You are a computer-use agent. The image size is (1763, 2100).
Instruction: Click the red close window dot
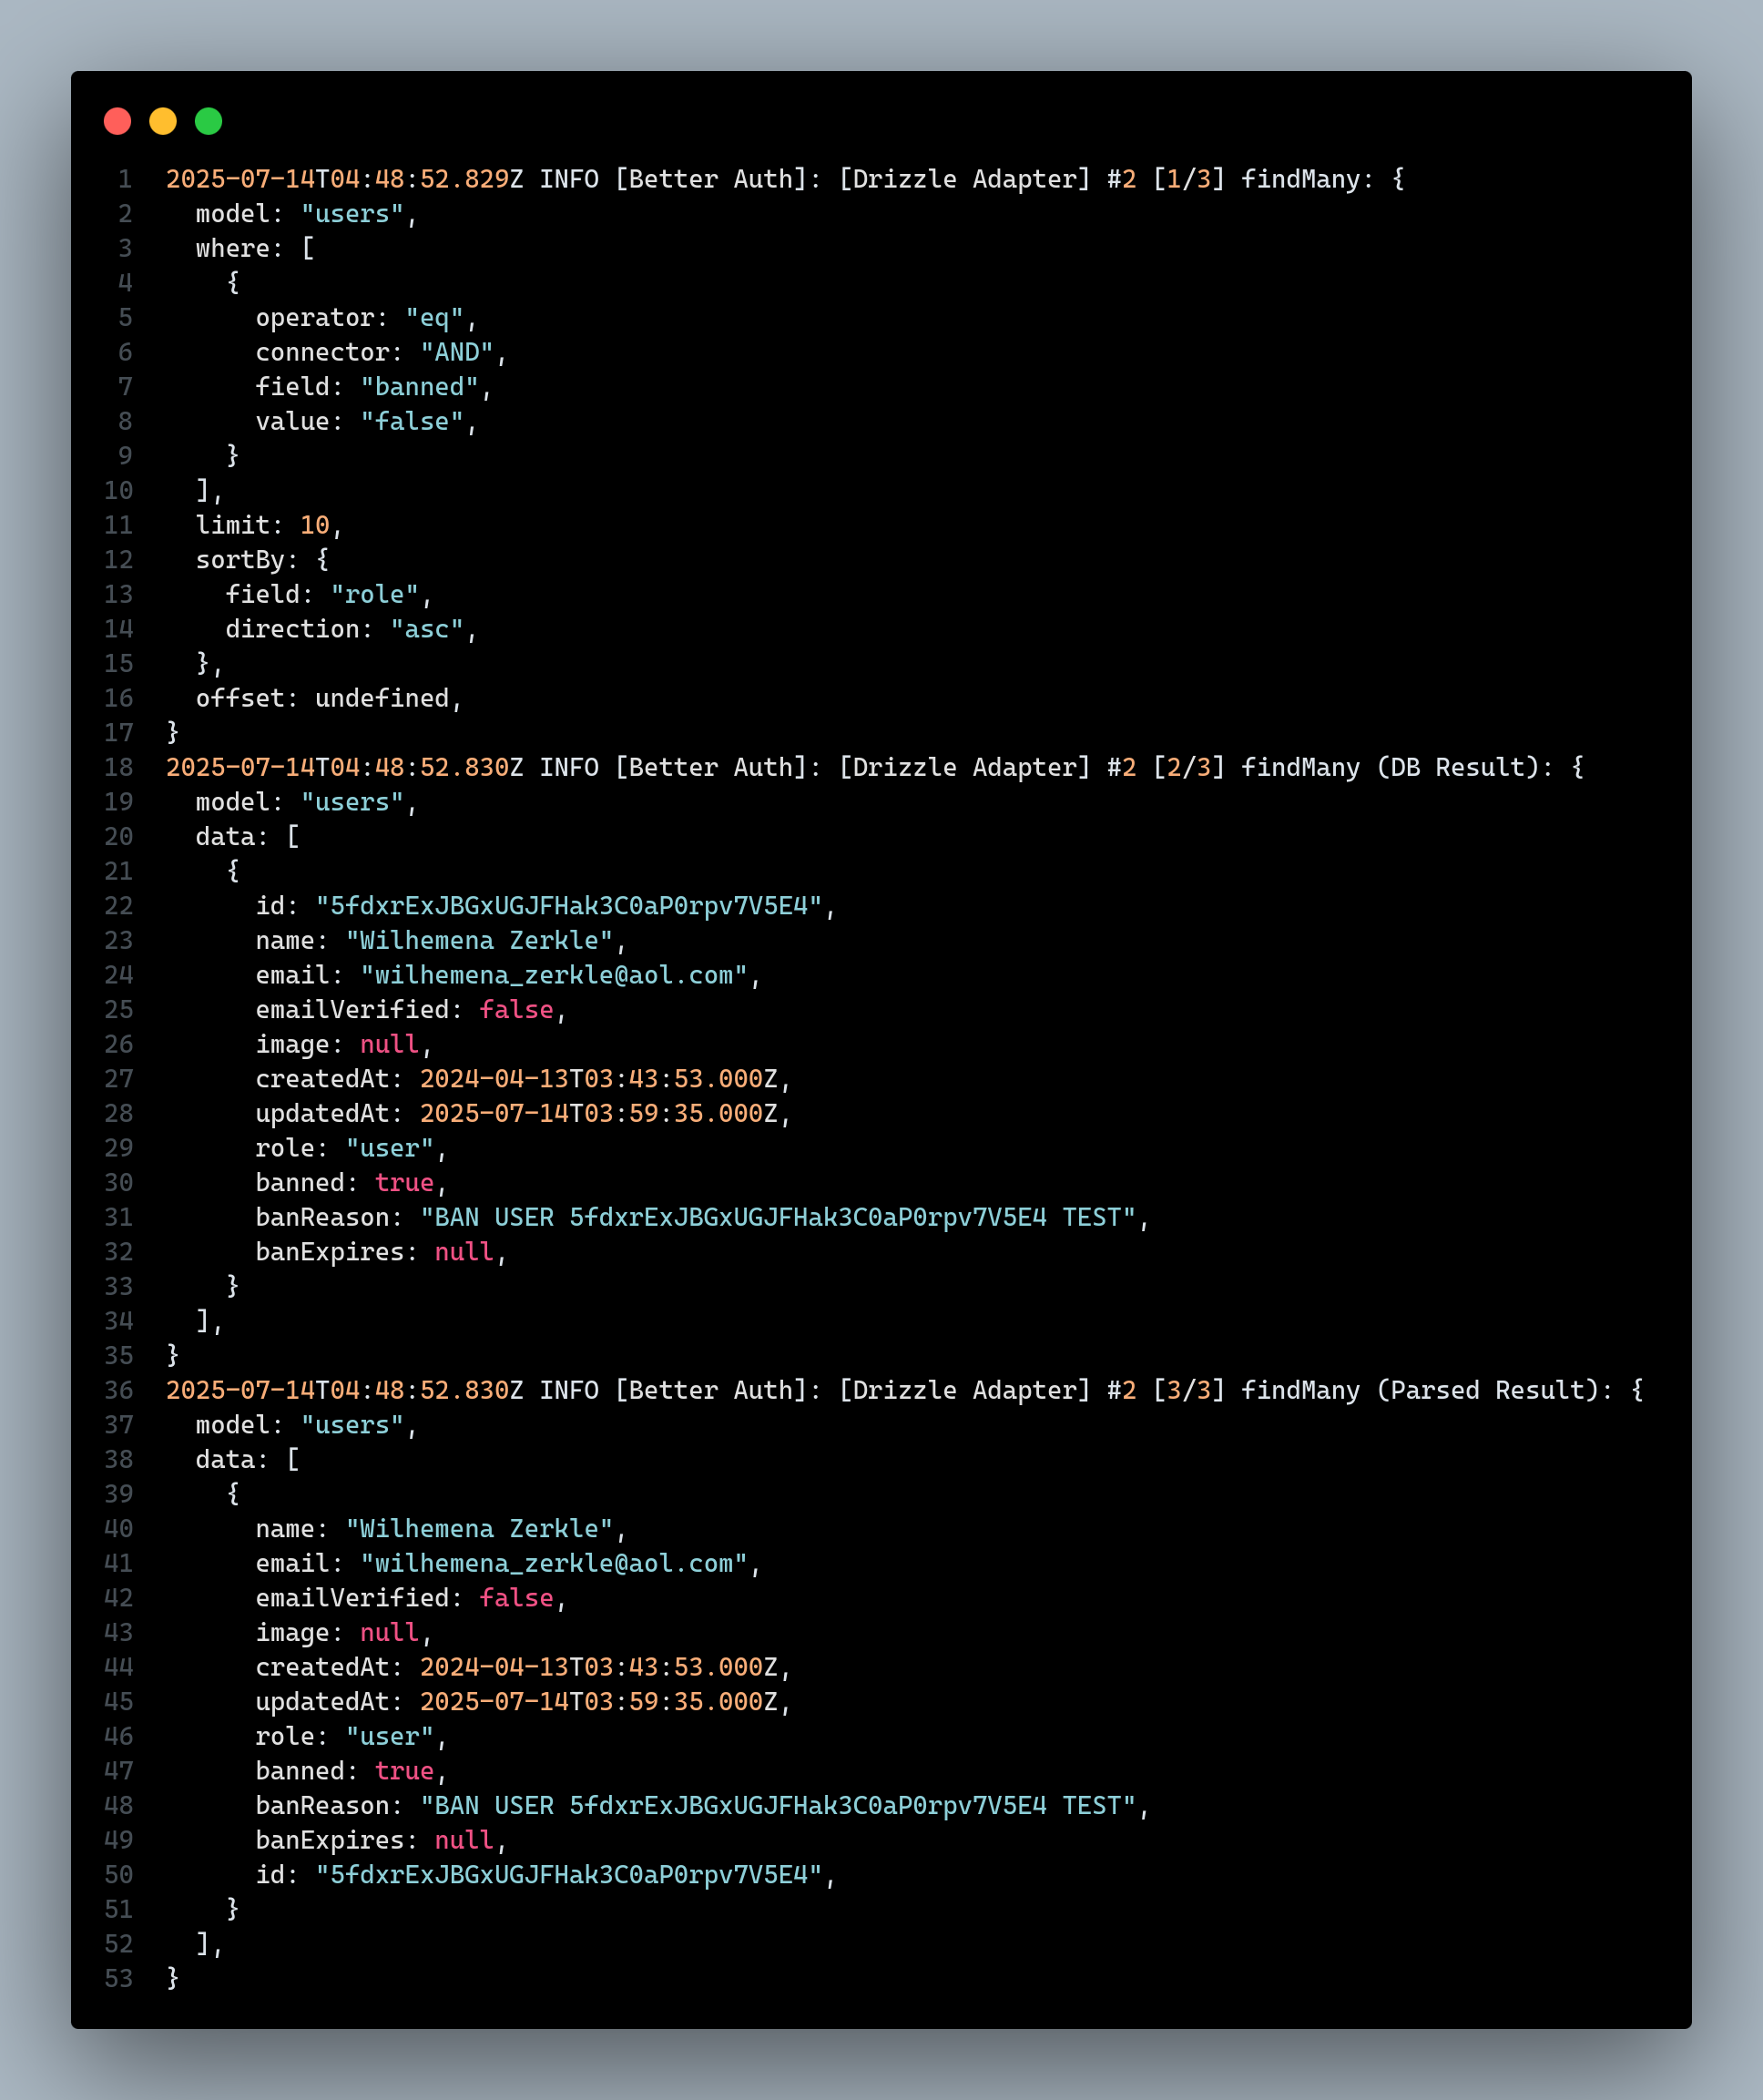point(118,121)
